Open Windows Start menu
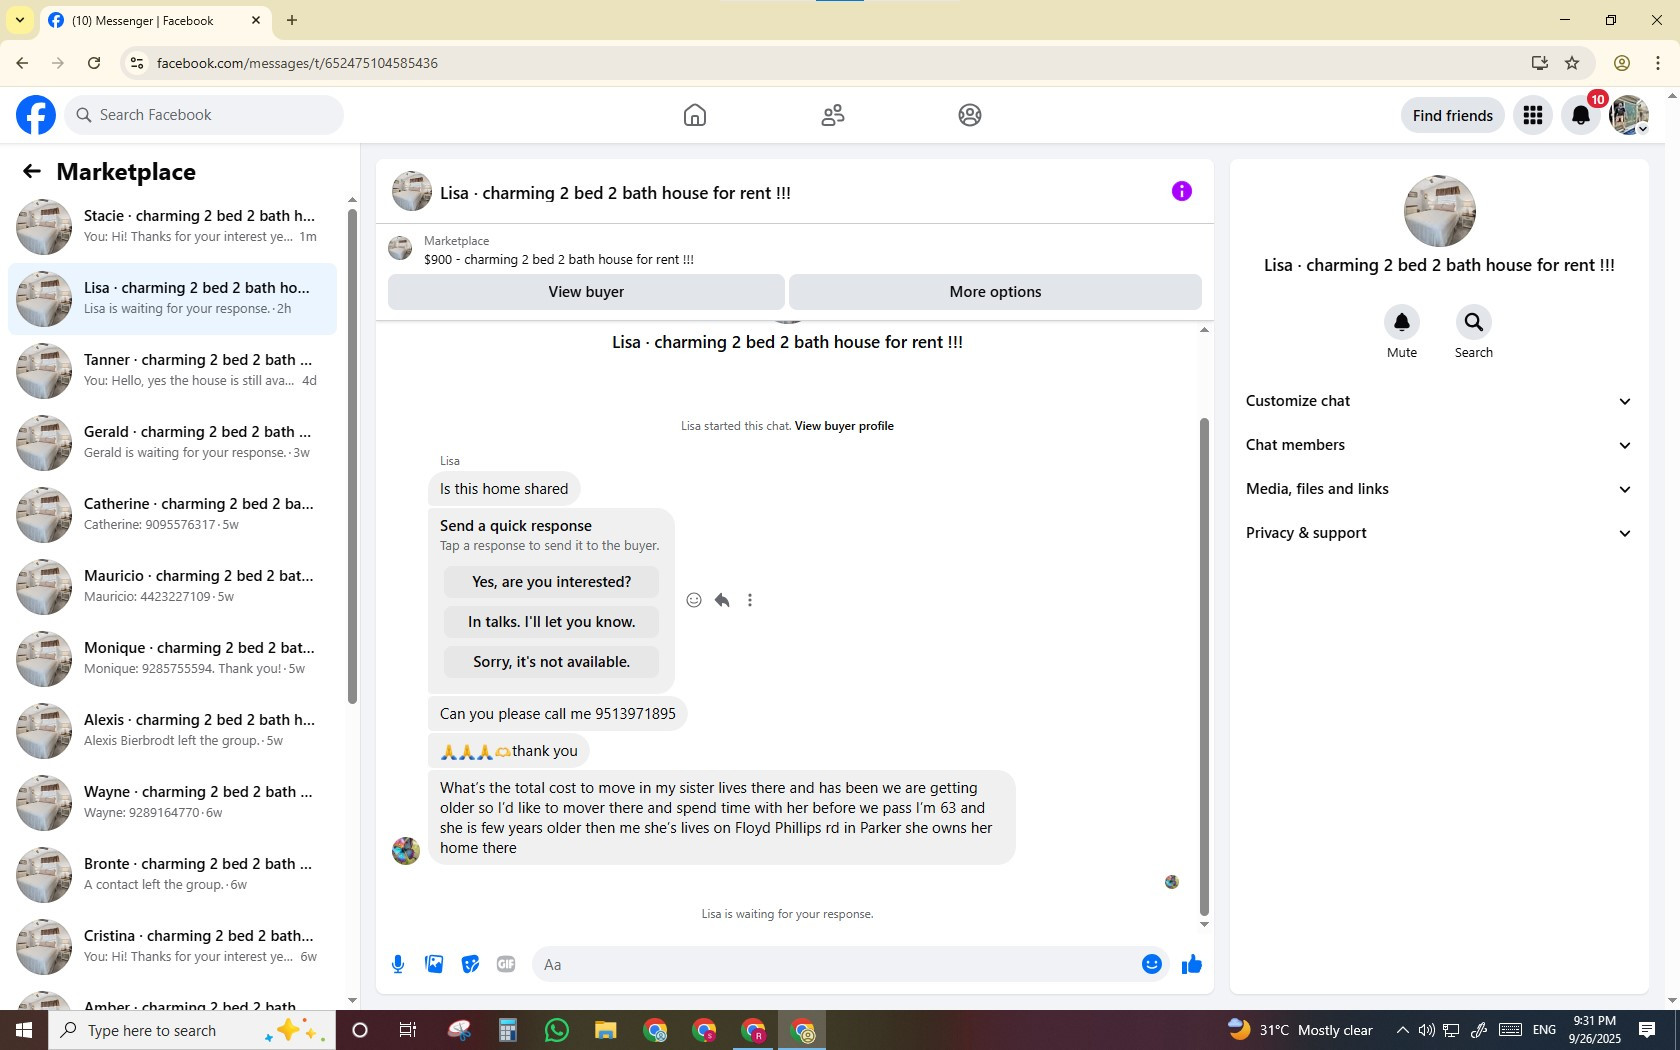Viewport: 1680px width, 1050px height. pos(24,1030)
